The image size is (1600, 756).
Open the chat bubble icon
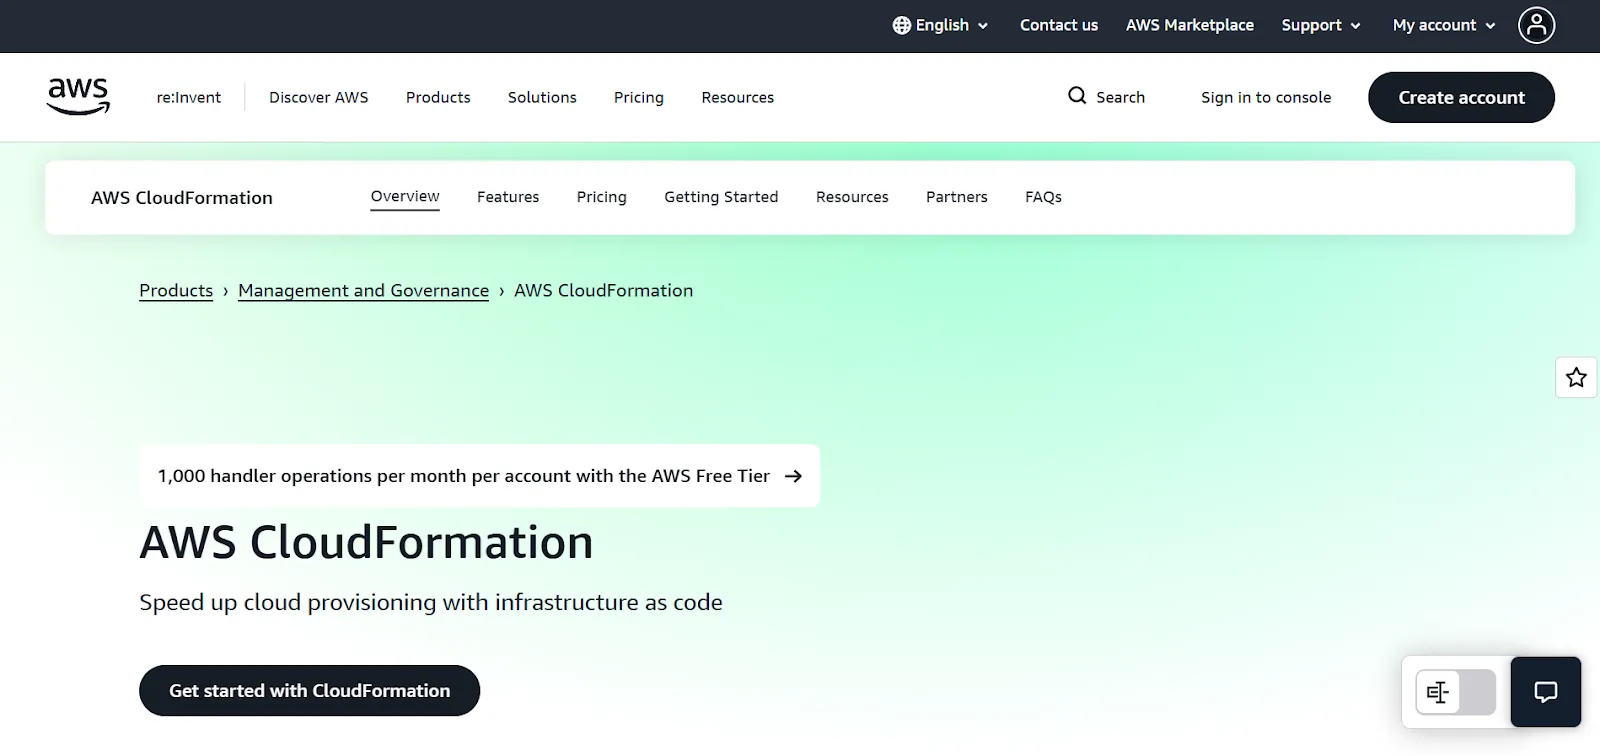click(x=1545, y=692)
